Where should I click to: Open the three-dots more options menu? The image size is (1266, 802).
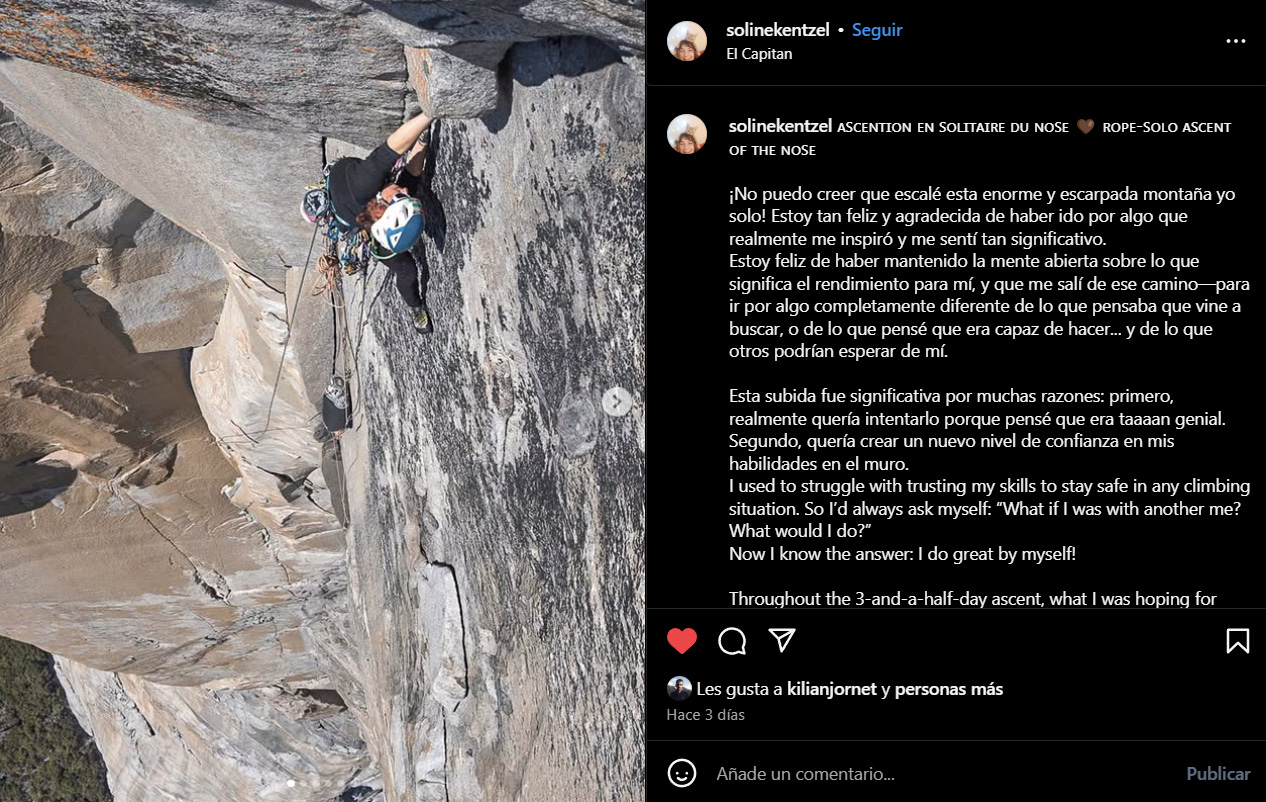click(1236, 42)
